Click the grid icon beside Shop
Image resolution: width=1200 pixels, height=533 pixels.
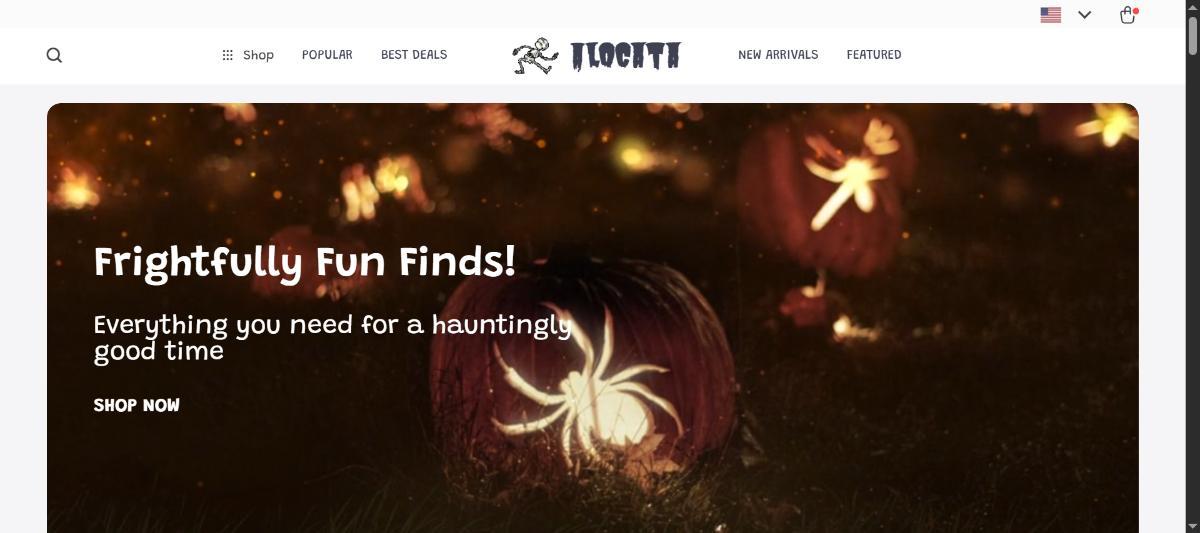click(227, 55)
